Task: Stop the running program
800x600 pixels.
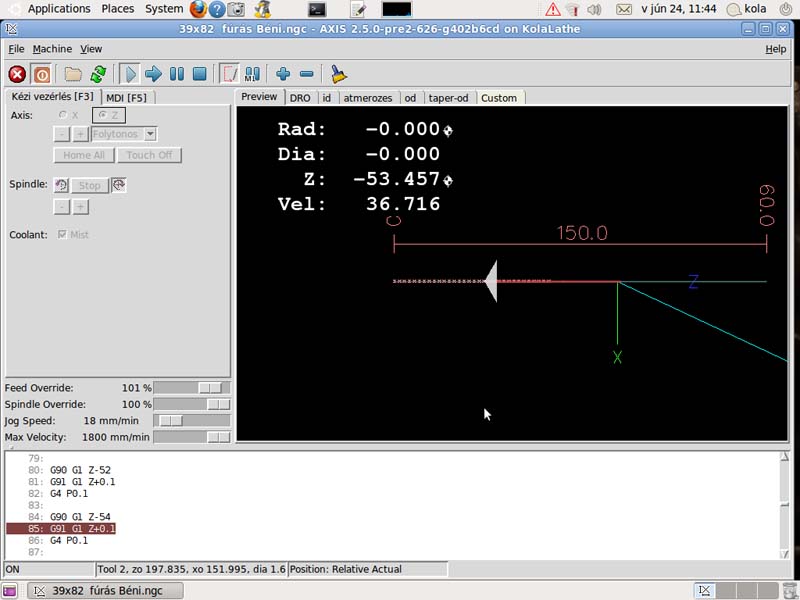Action: (x=200, y=74)
